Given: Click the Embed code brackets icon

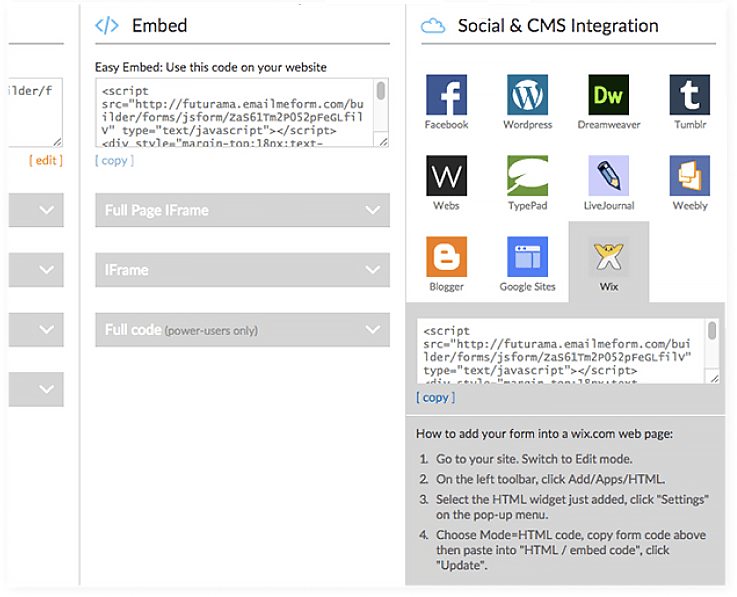Looking at the screenshot, I should pos(107,25).
